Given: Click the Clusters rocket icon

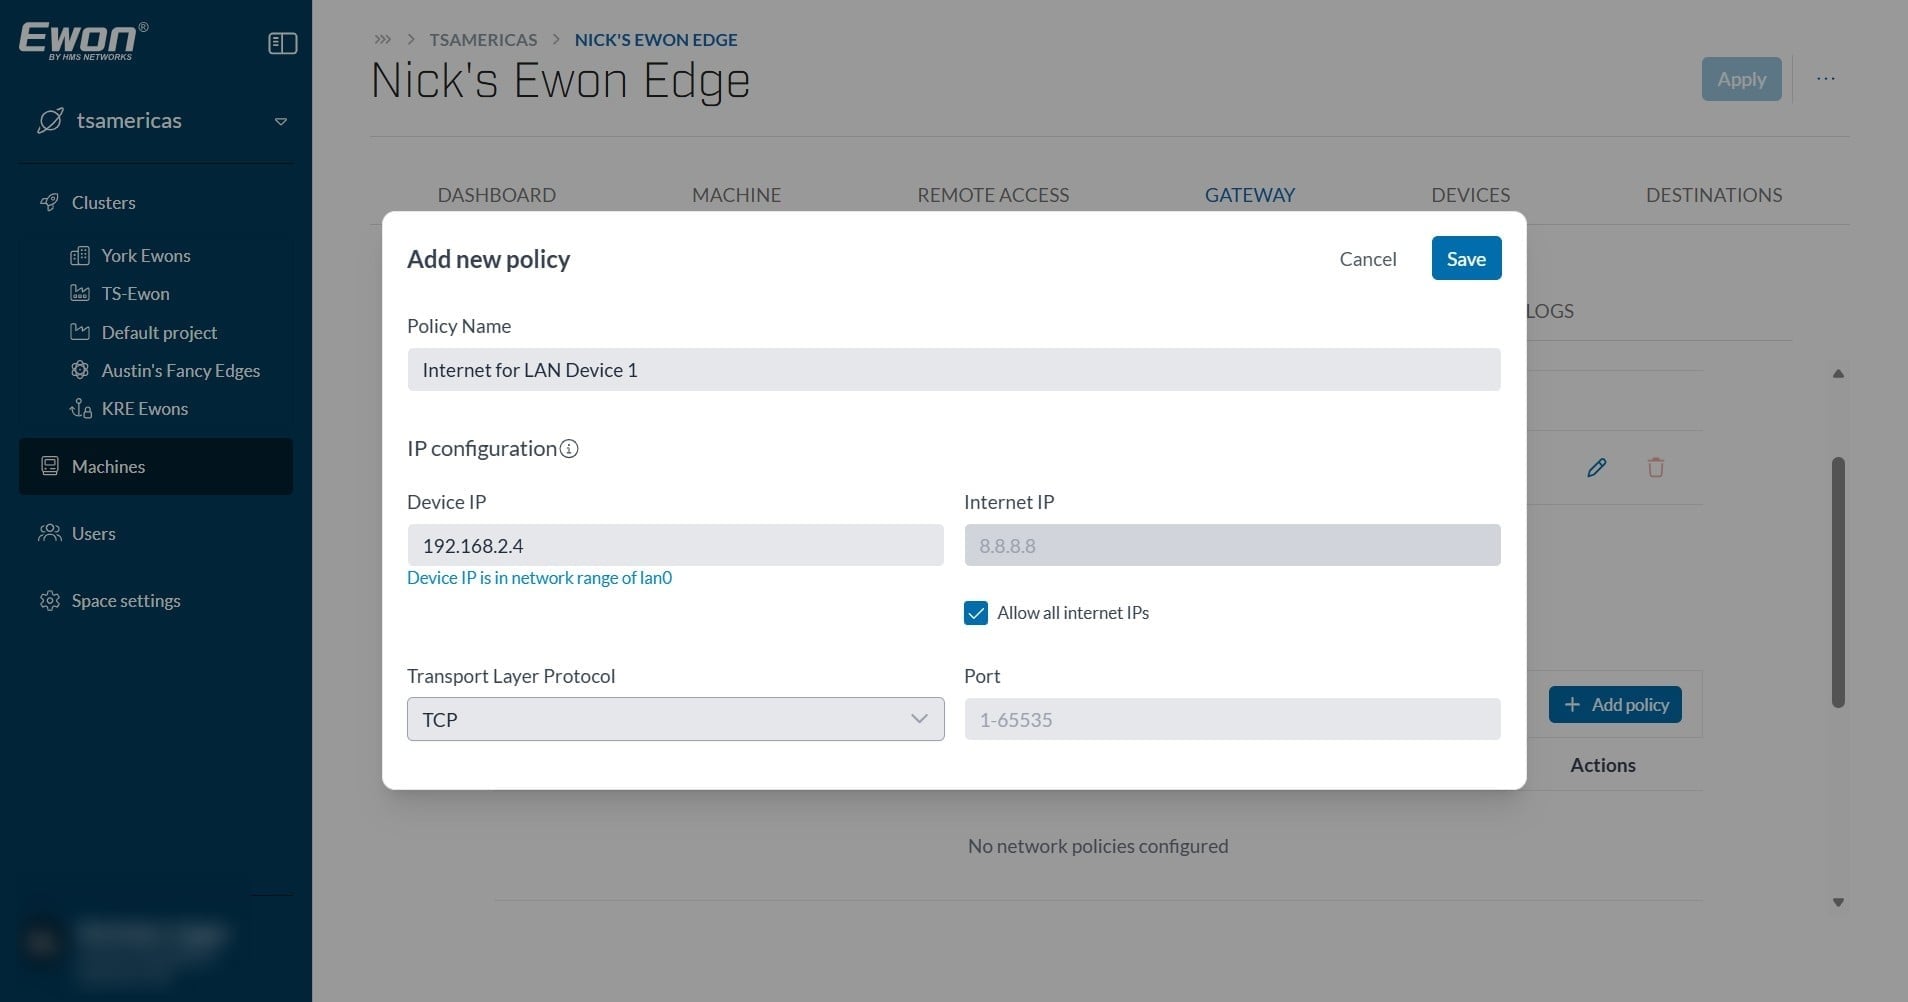Looking at the screenshot, I should [49, 202].
